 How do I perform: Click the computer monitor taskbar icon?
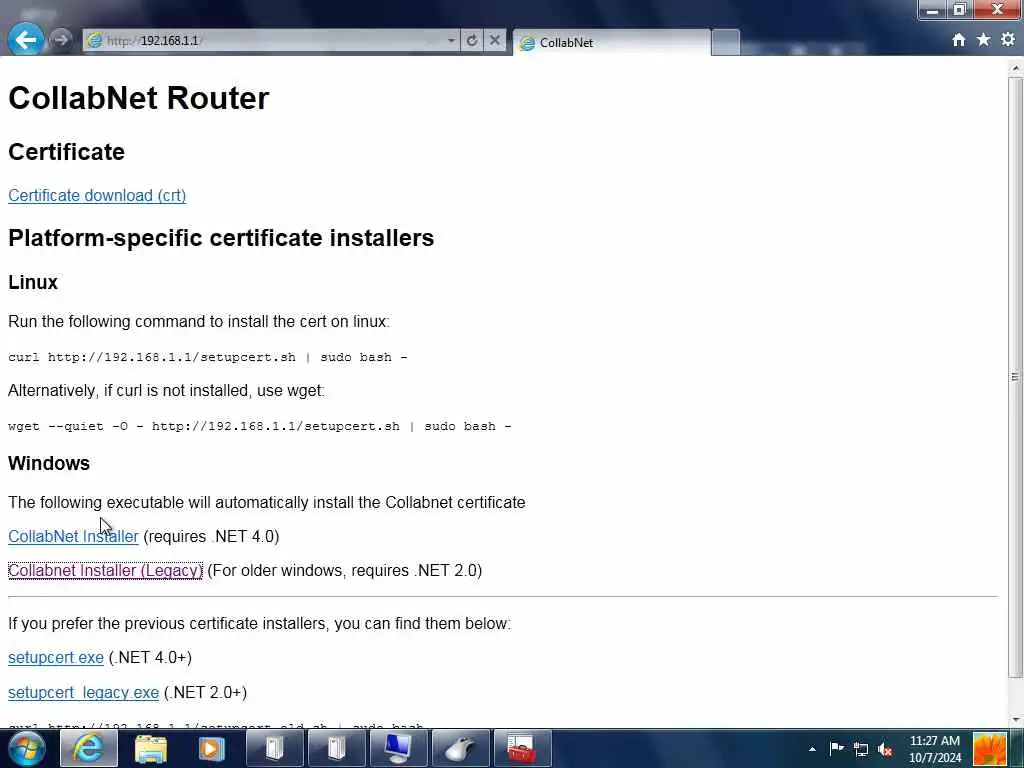[398, 748]
